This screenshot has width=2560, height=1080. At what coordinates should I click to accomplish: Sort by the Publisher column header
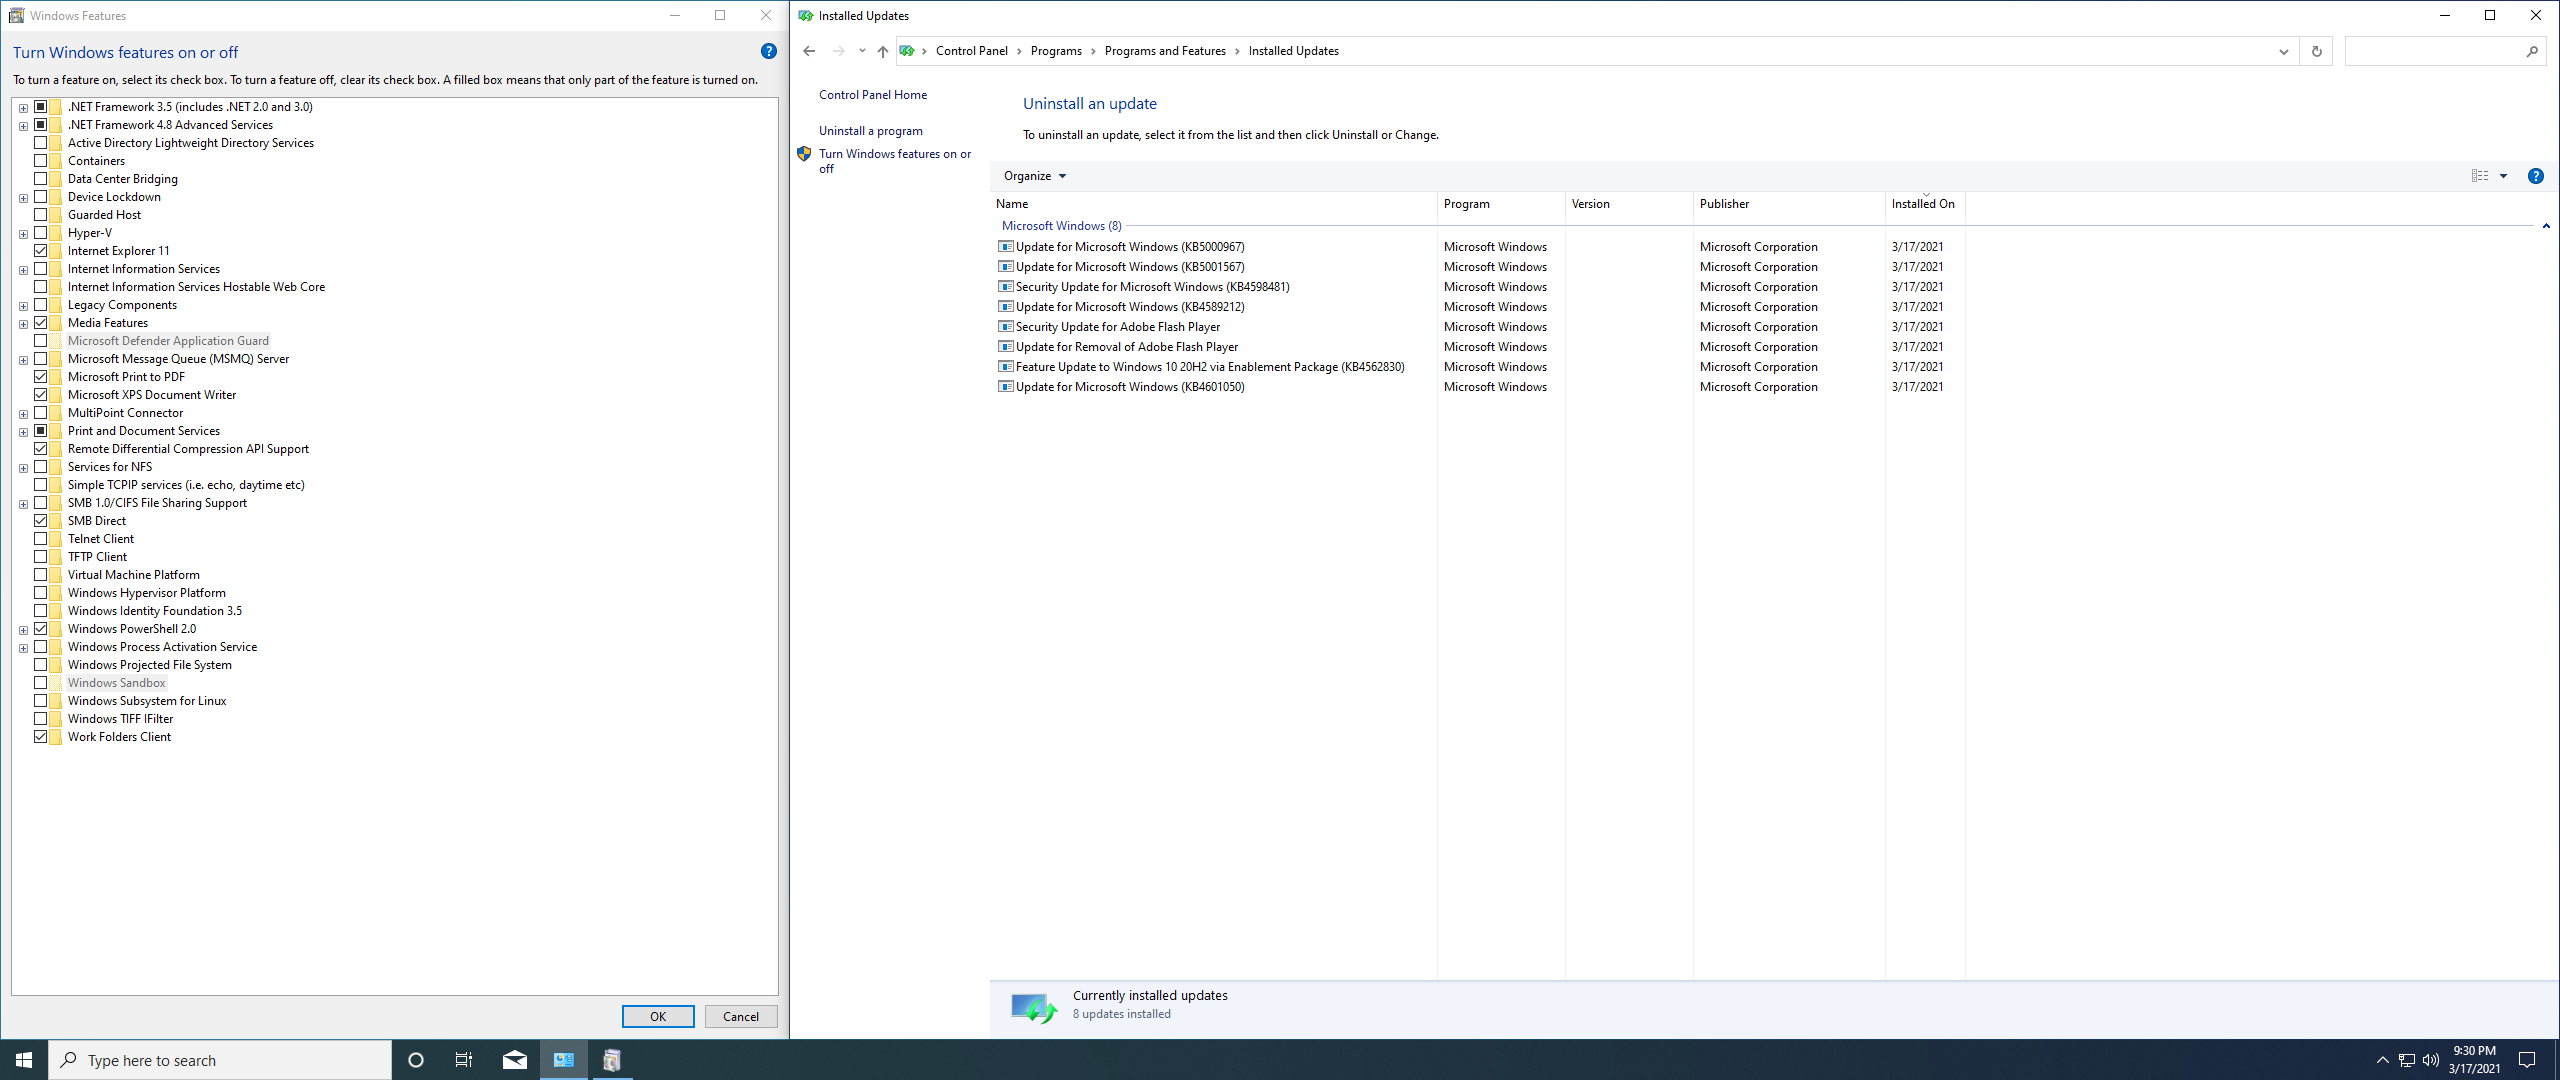[1789, 204]
